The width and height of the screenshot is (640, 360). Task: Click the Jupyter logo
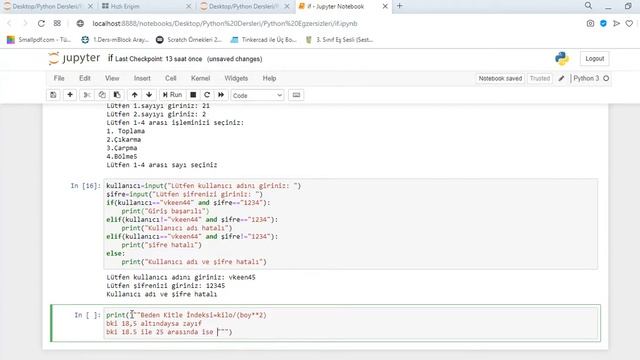click(74, 58)
